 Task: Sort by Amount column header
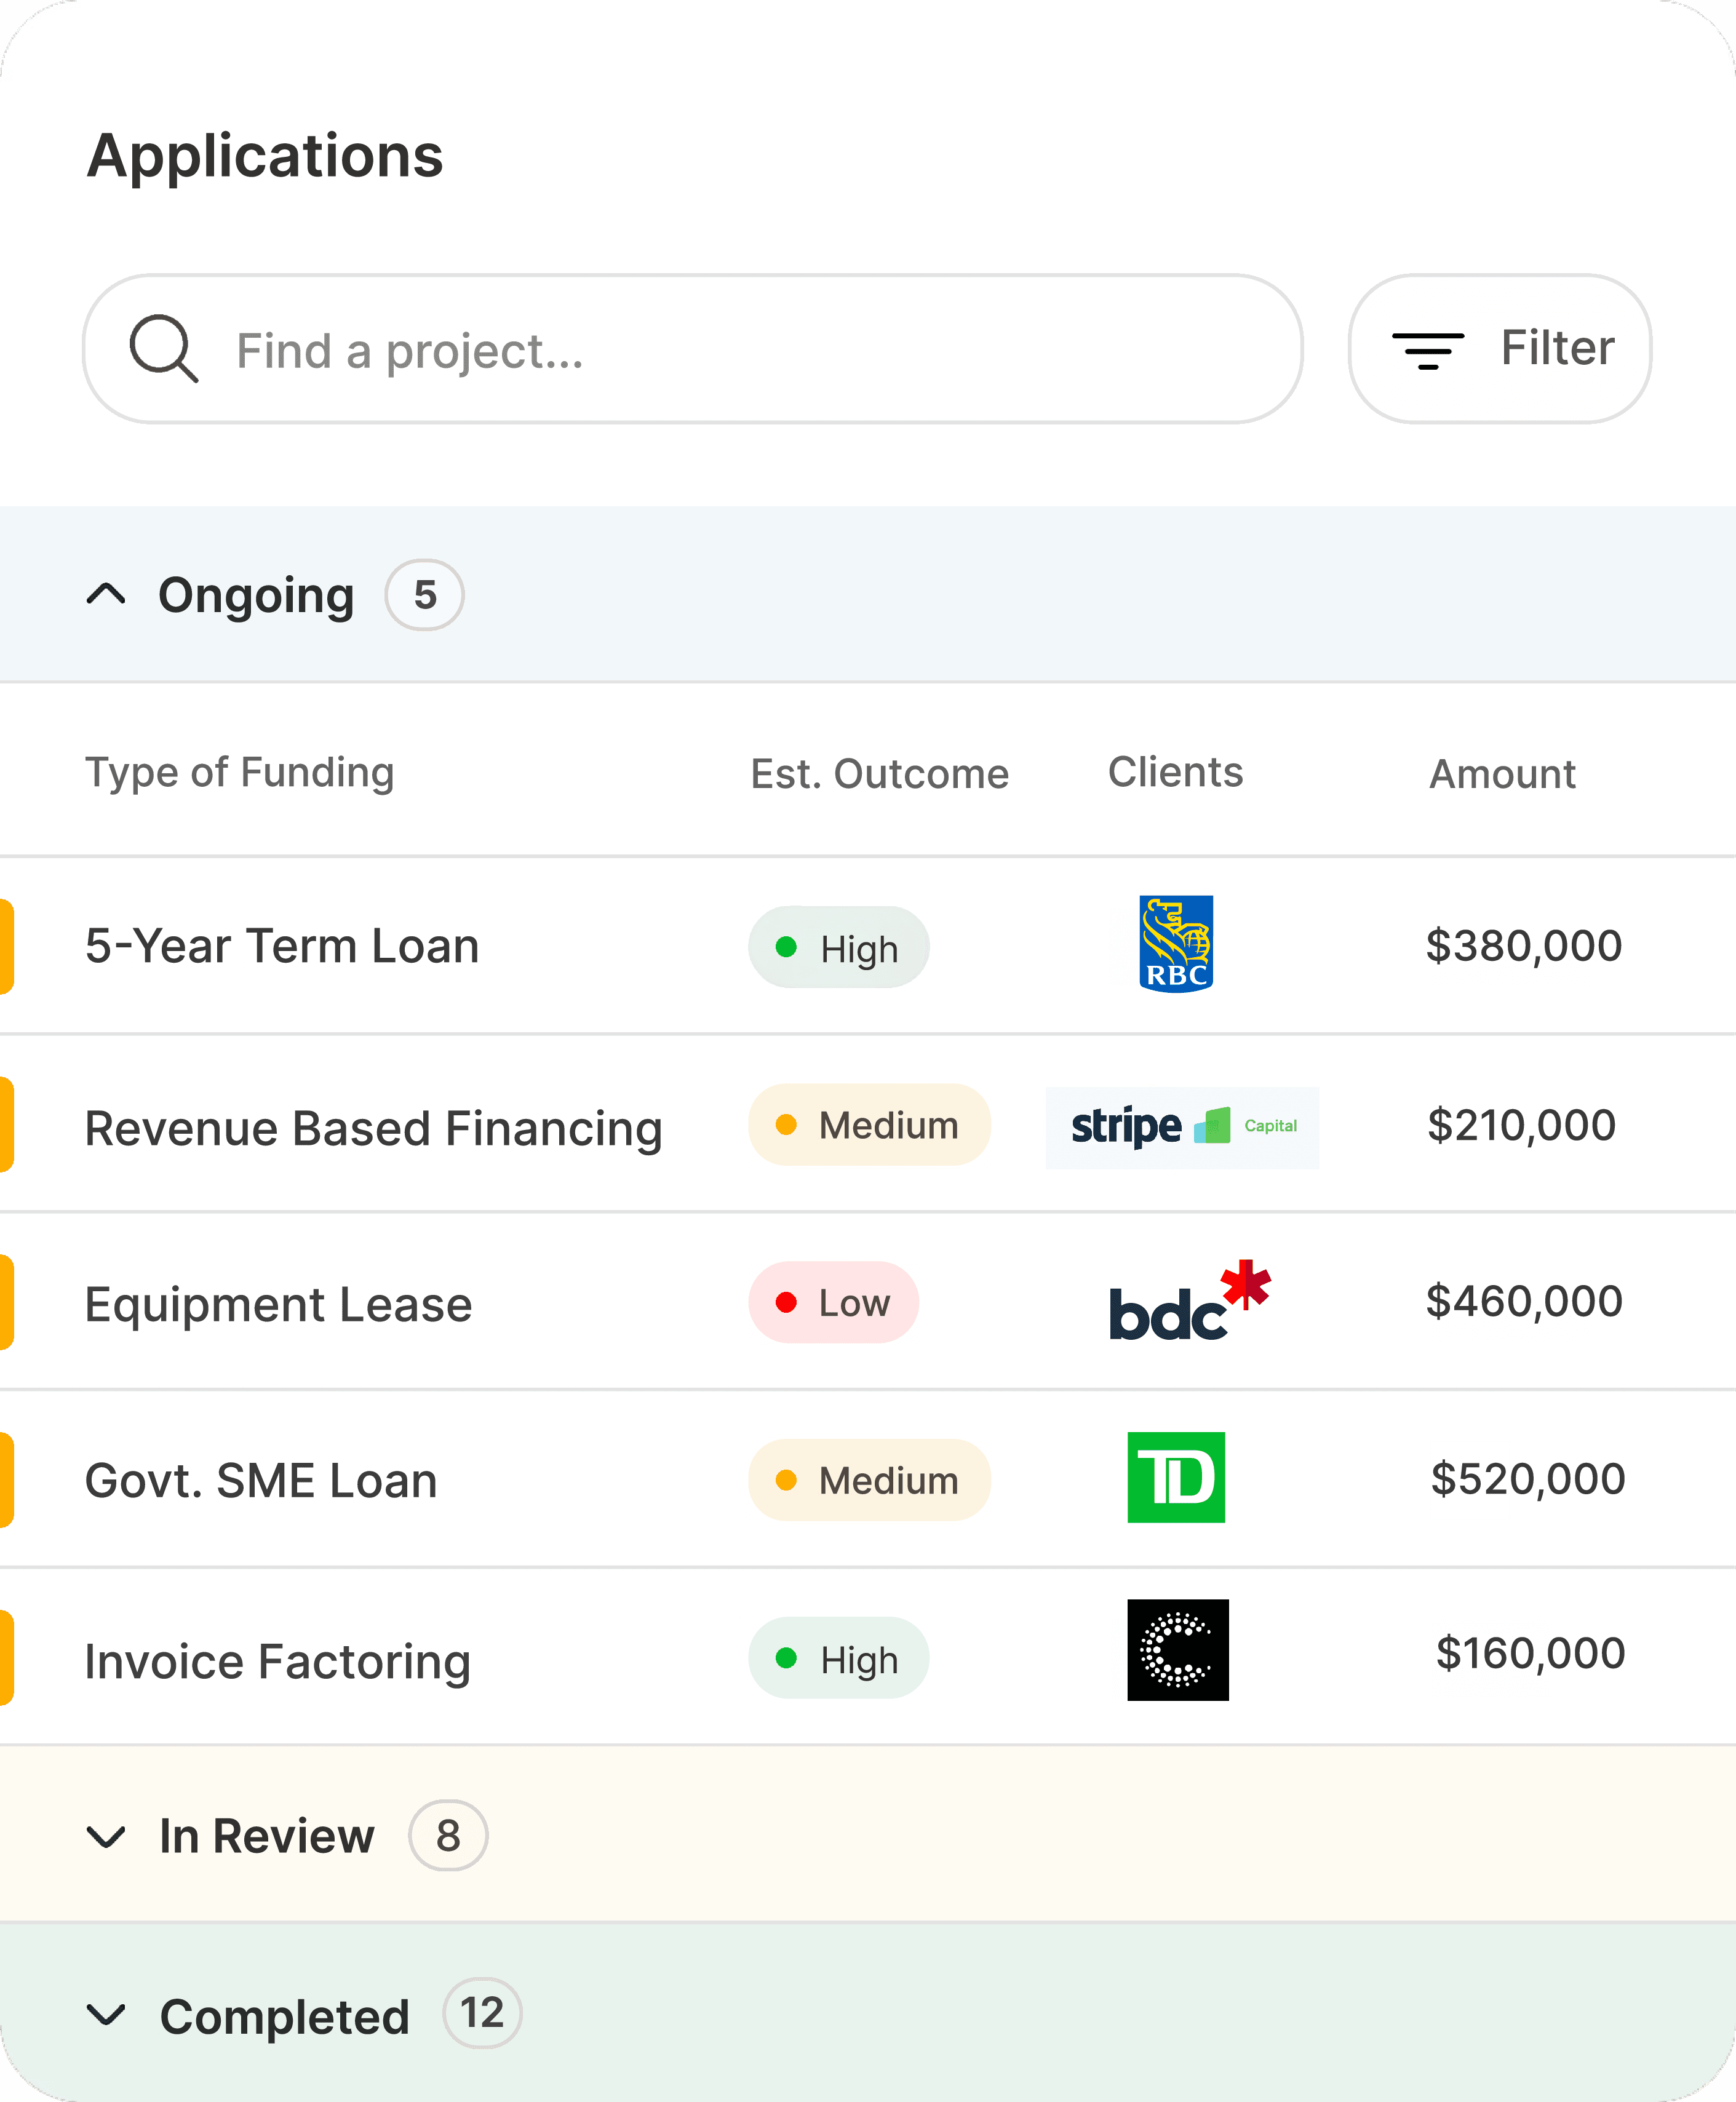click(1502, 774)
